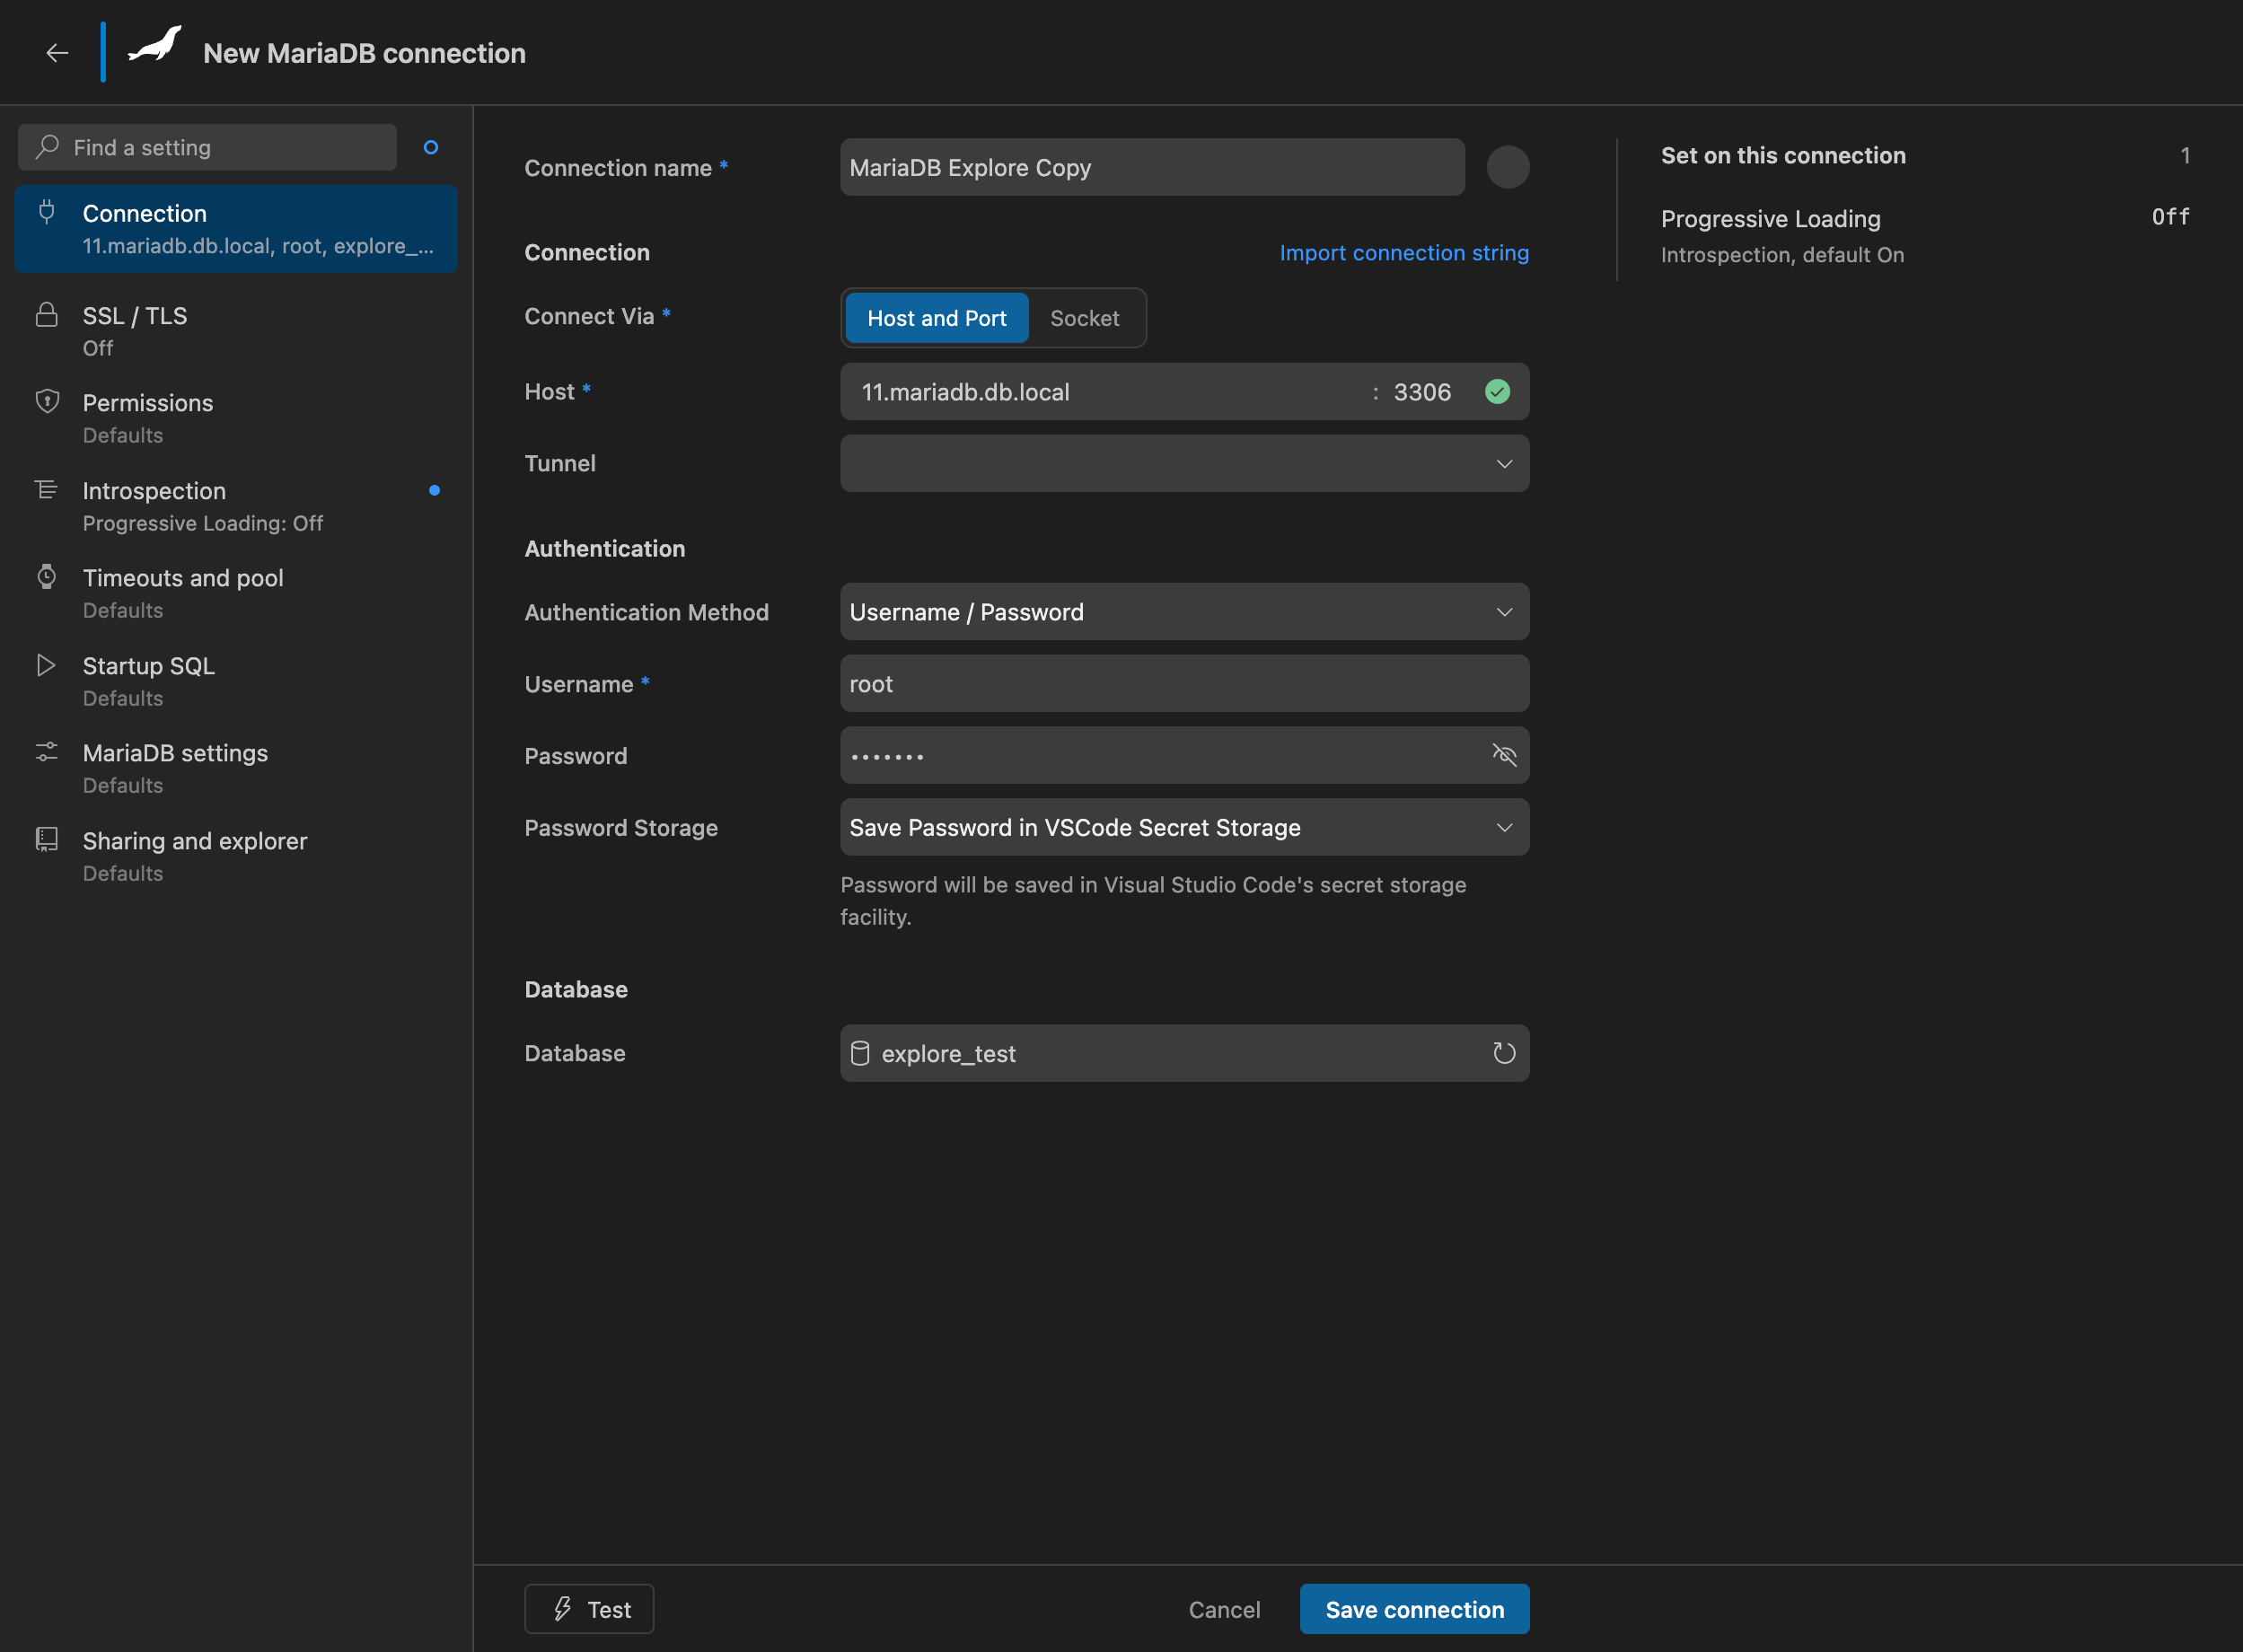Viewport: 2243px width, 1652px height.
Task: Open the Introspection section
Action: (x=236, y=506)
